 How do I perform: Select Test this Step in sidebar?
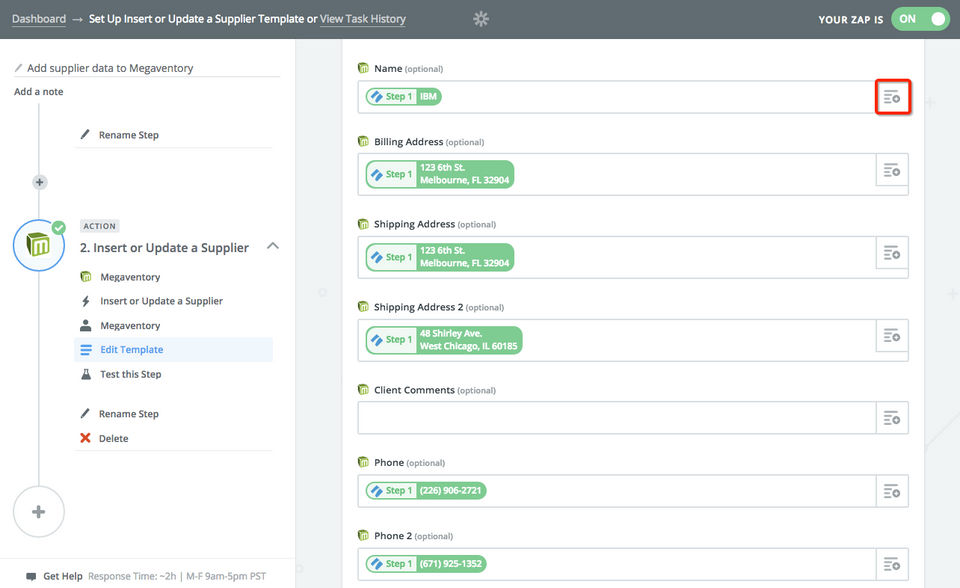[130, 374]
